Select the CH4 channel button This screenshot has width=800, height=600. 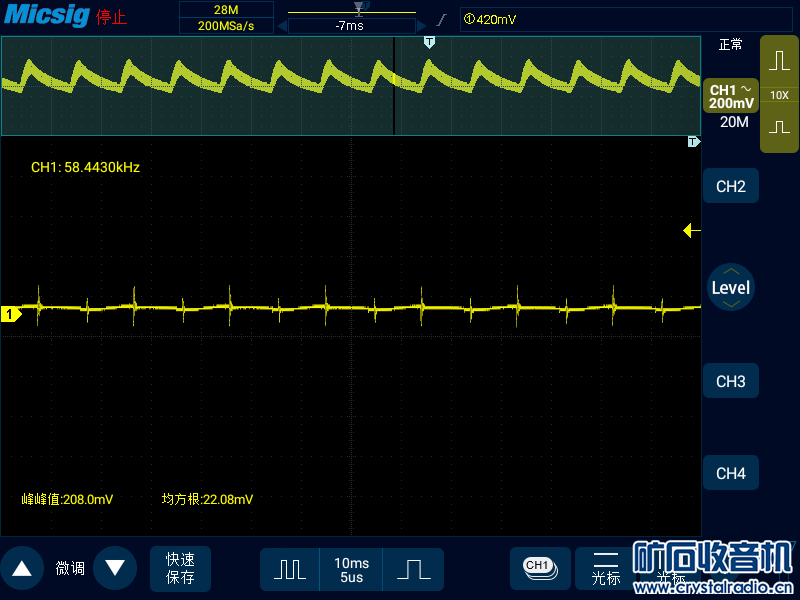click(731, 473)
